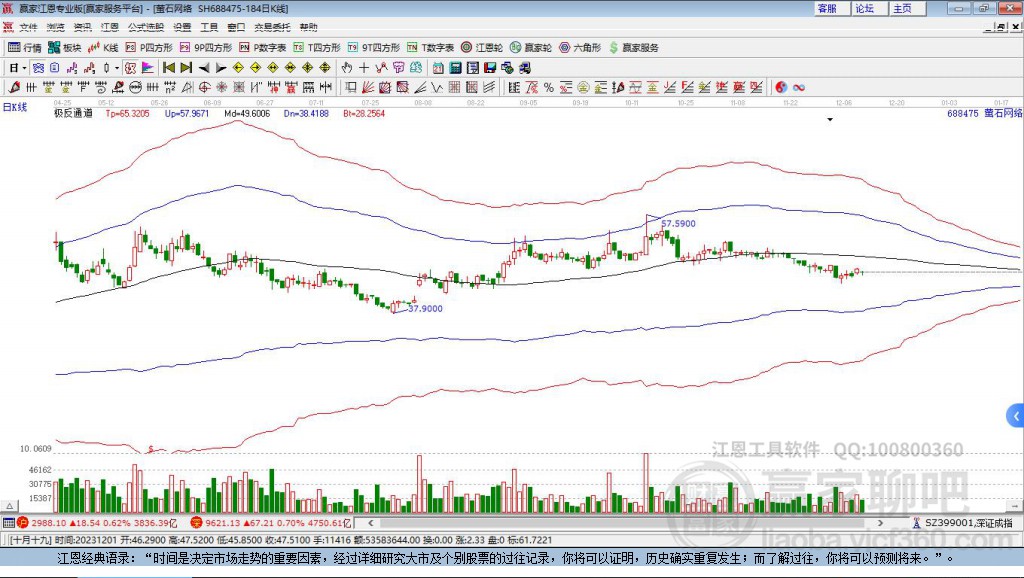Screen dimensions: 1024x578
Task: Open the T数字表 tool
Action: click(430, 48)
